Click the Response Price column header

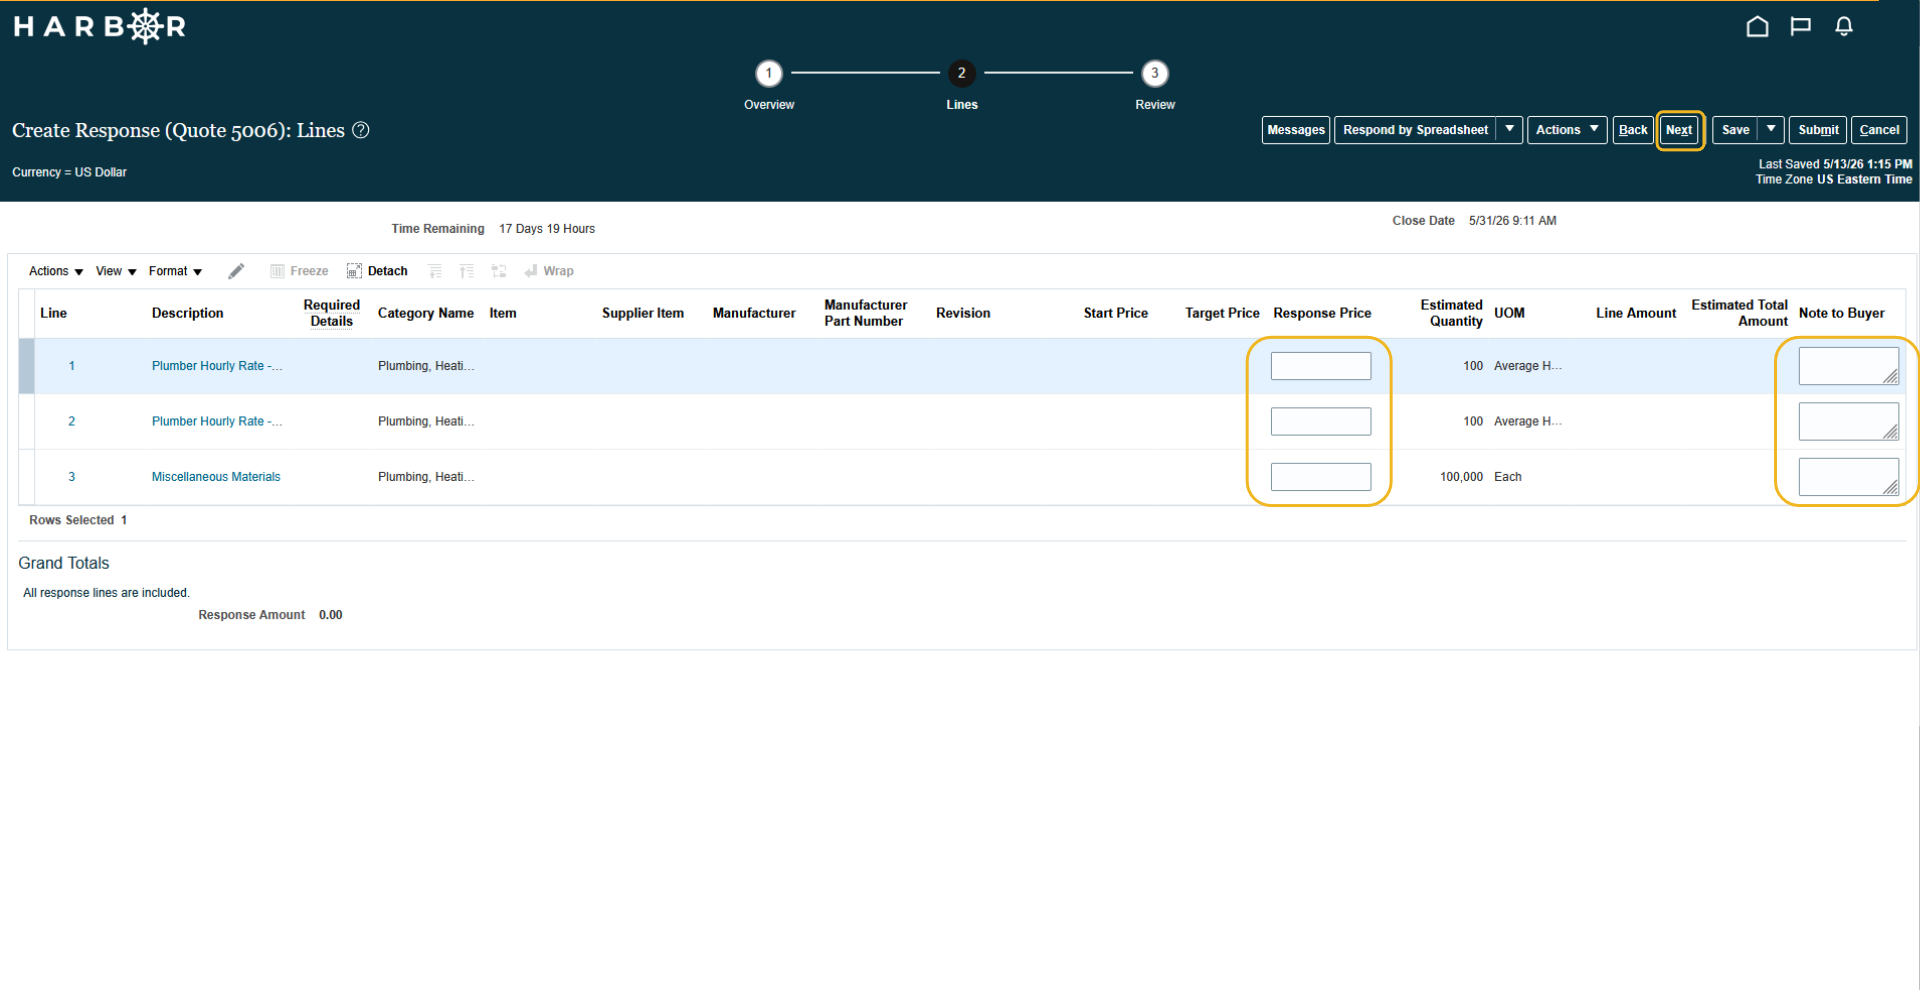coord(1322,313)
